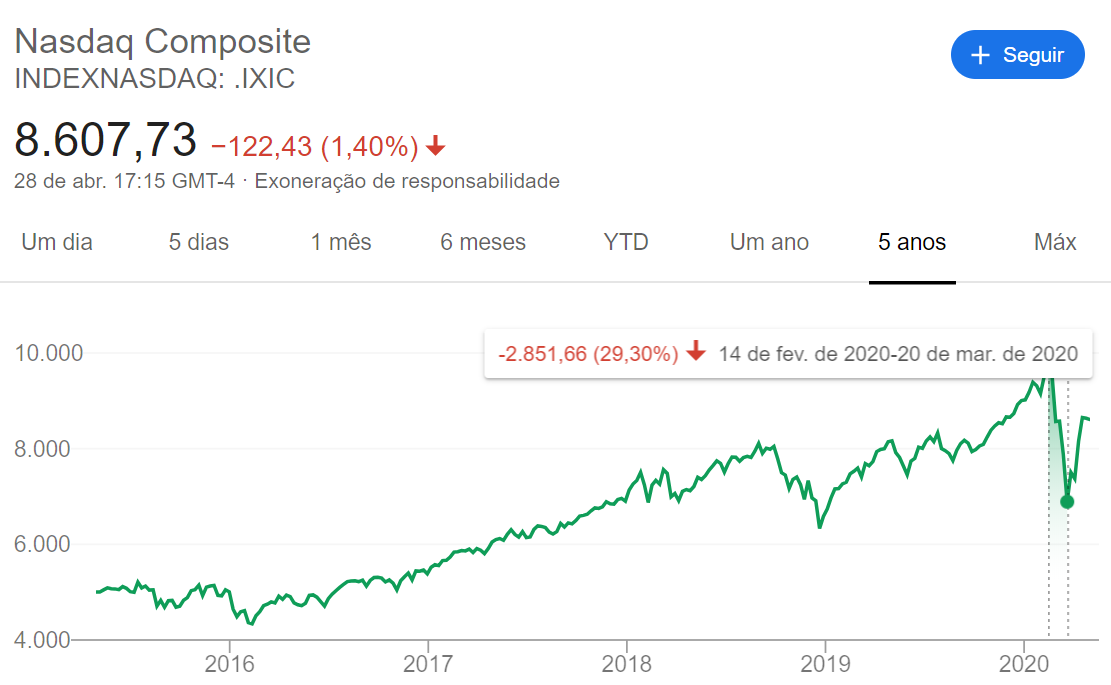Image resolution: width=1111 pixels, height=685 pixels.
Task: Show the Máx history range
Action: point(1055,242)
